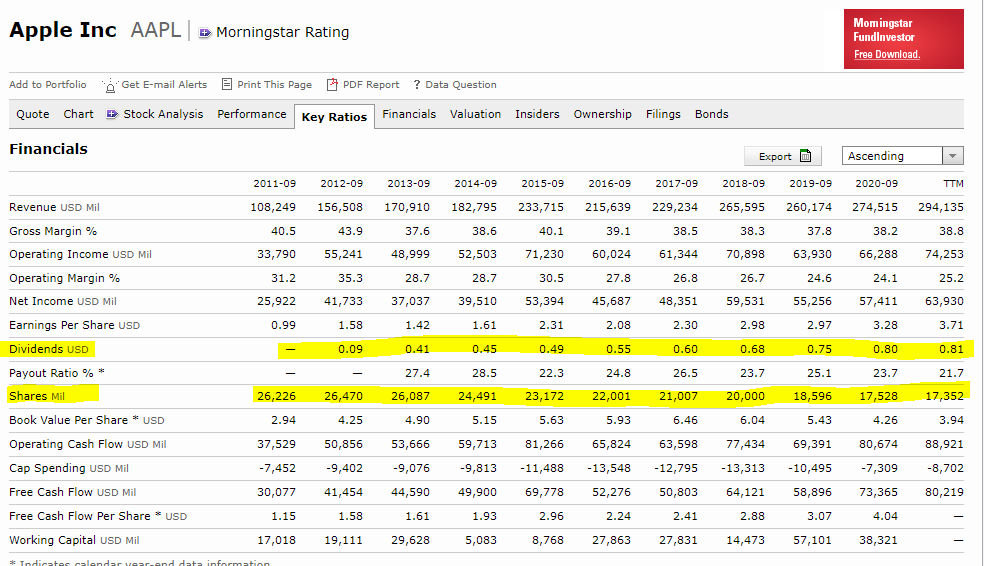984x566 pixels.
Task: Open the Stock Analysis tab
Action: (163, 114)
